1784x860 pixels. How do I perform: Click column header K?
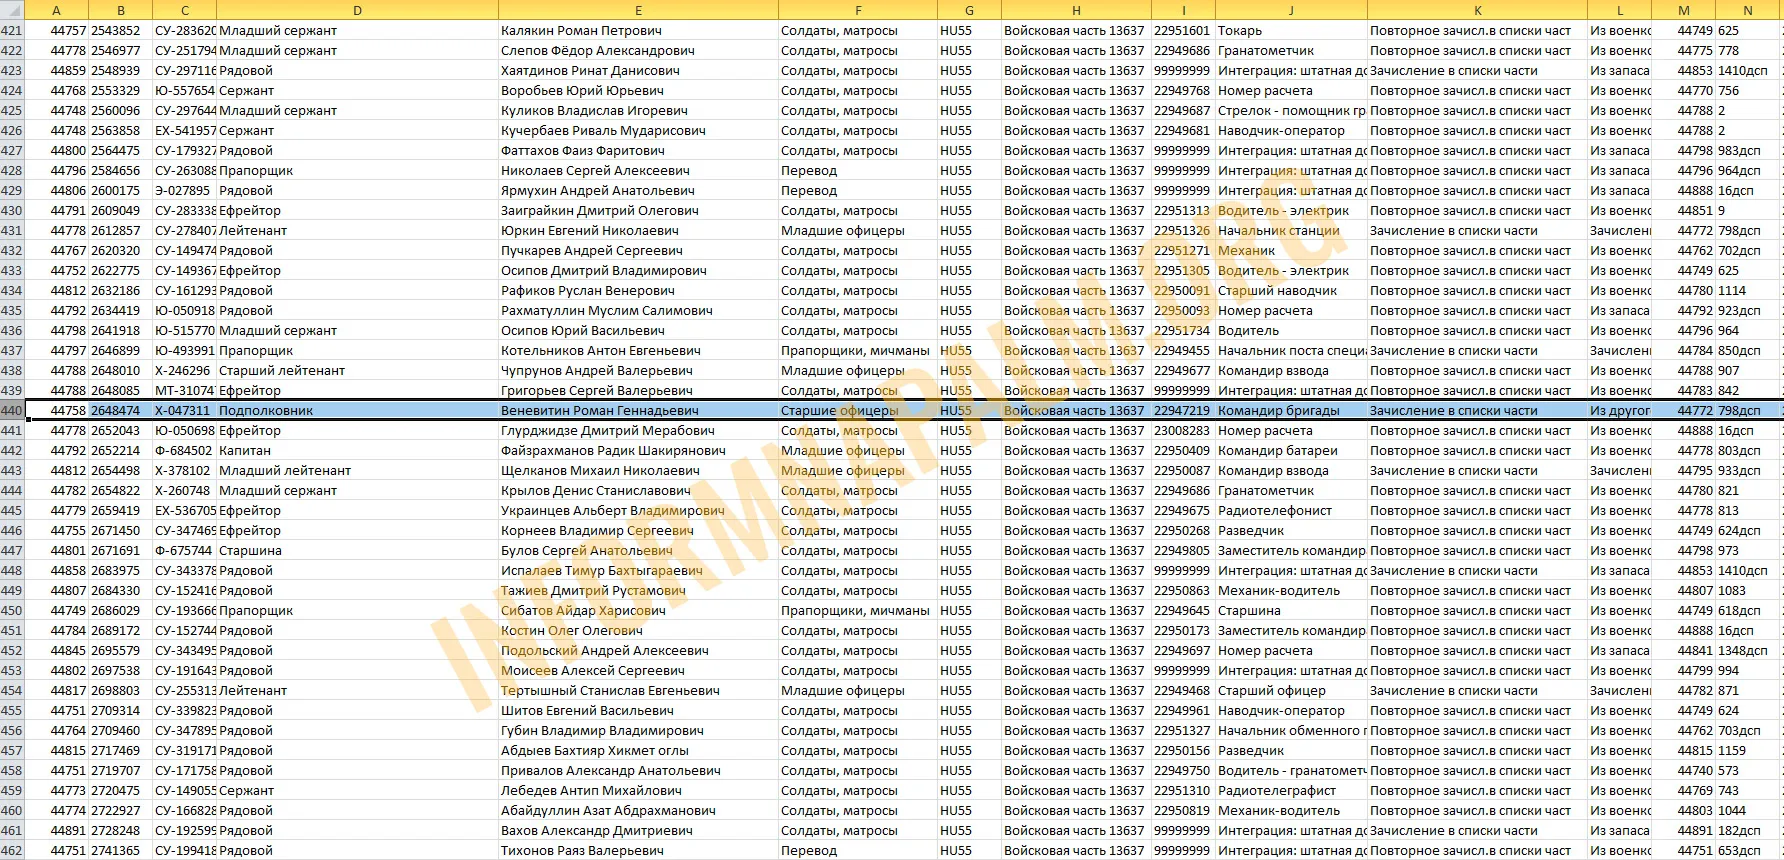(1477, 10)
